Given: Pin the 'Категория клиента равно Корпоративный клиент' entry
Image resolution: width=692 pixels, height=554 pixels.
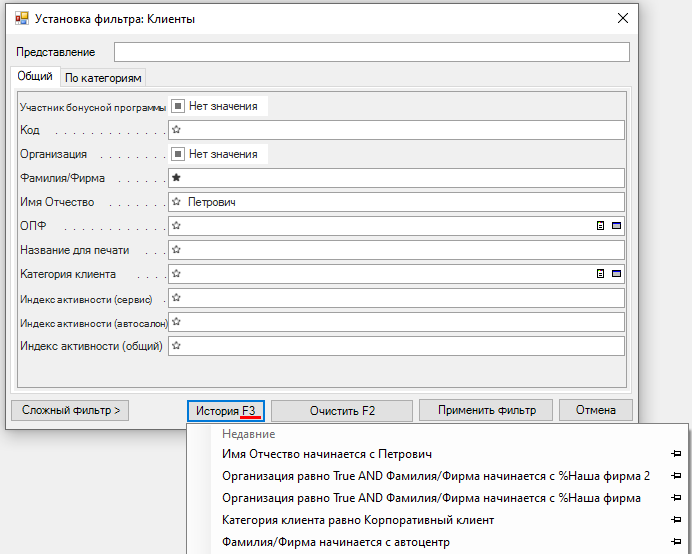Looking at the screenshot, I should coord(676,521).
